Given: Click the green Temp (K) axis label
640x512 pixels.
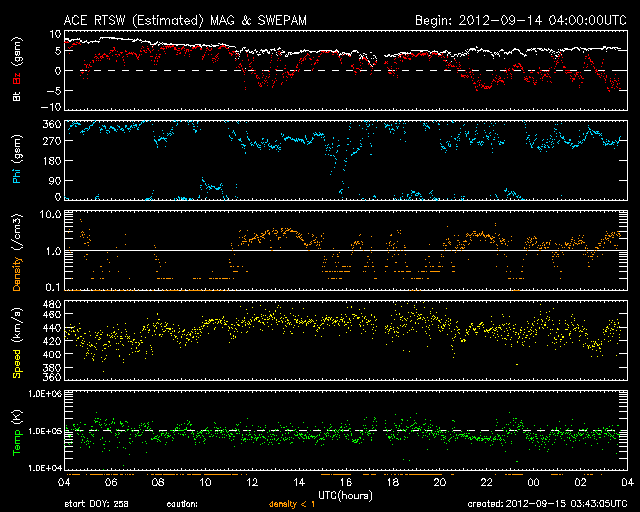Looking at the screenshot, I should click(x=16, y=432).
